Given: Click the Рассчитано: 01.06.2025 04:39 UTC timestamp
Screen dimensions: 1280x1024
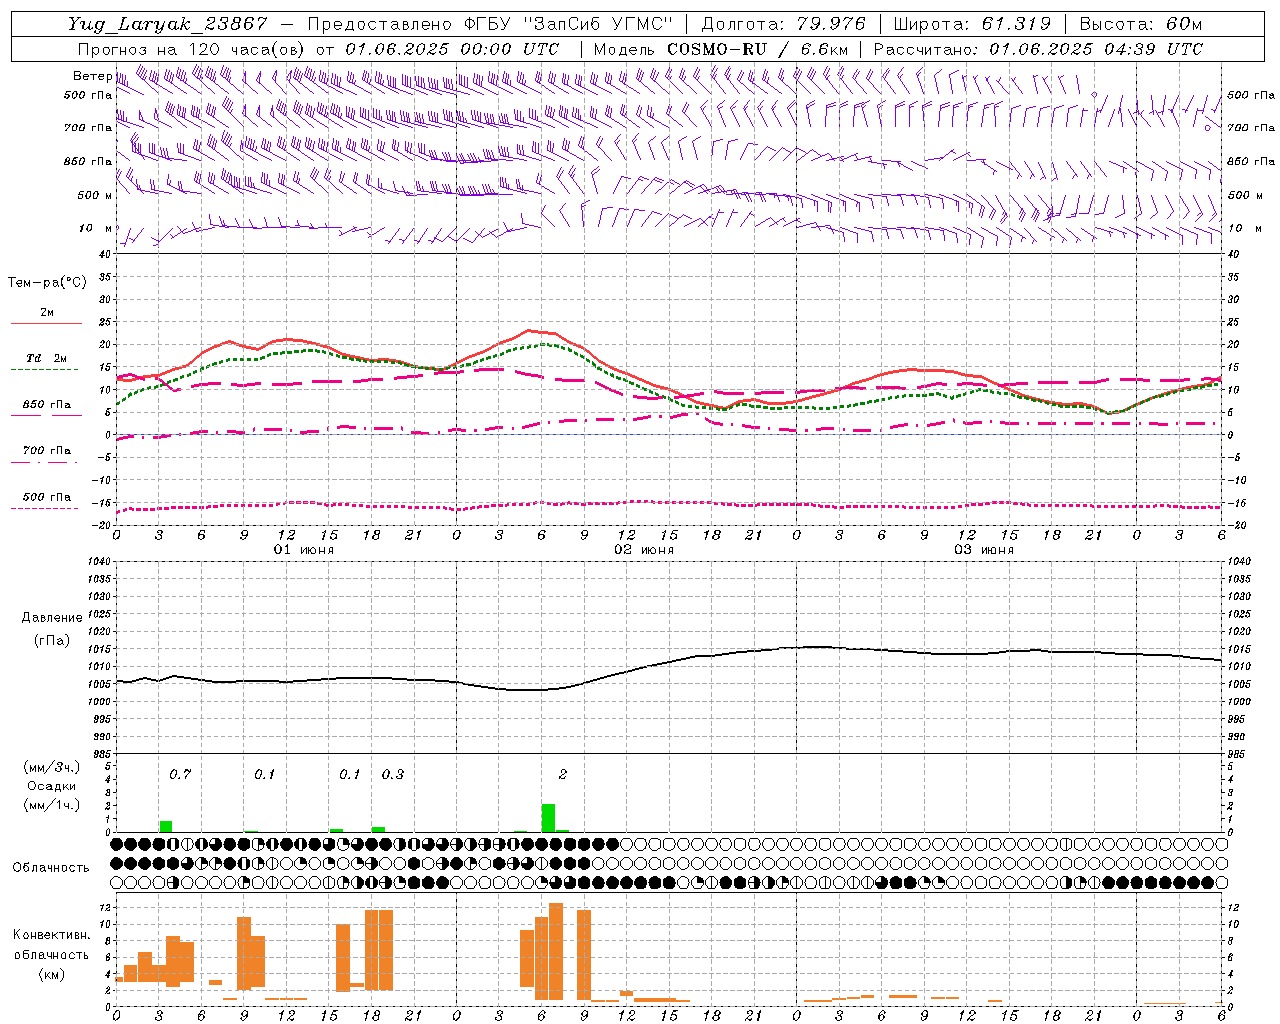Looking at the screenshot, I should tap(1038, 49).
